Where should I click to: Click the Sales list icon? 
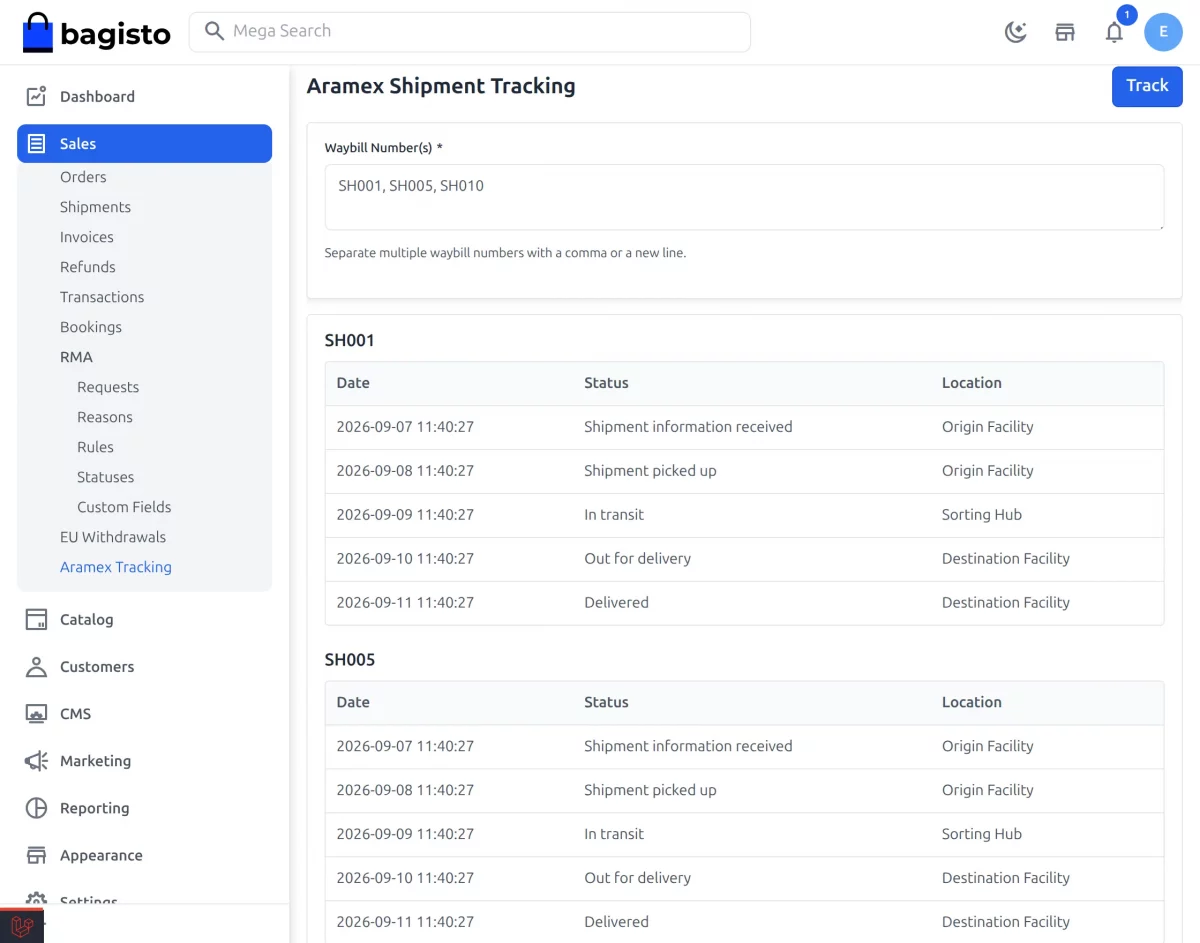click(36, 143)
